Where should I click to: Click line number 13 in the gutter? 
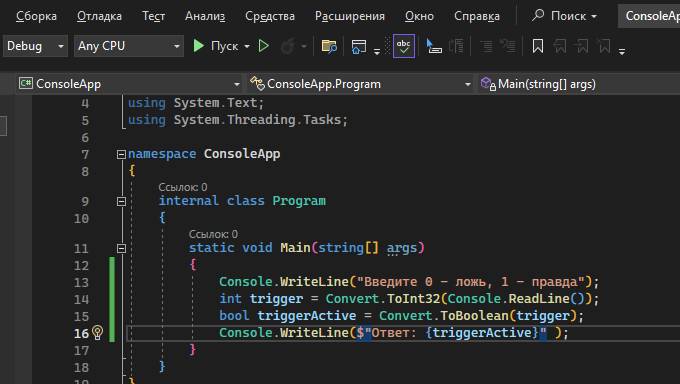[x=81, y=282]
